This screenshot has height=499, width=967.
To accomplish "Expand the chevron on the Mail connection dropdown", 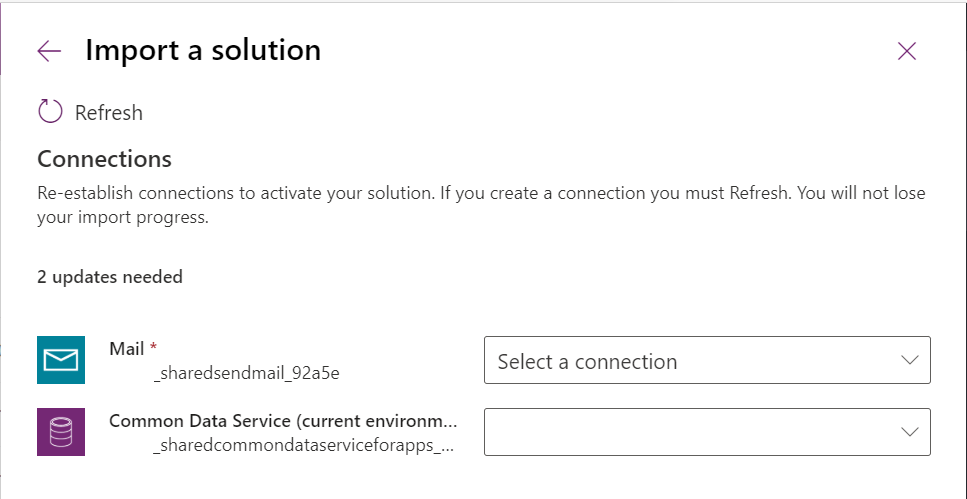I will point(910,360).
